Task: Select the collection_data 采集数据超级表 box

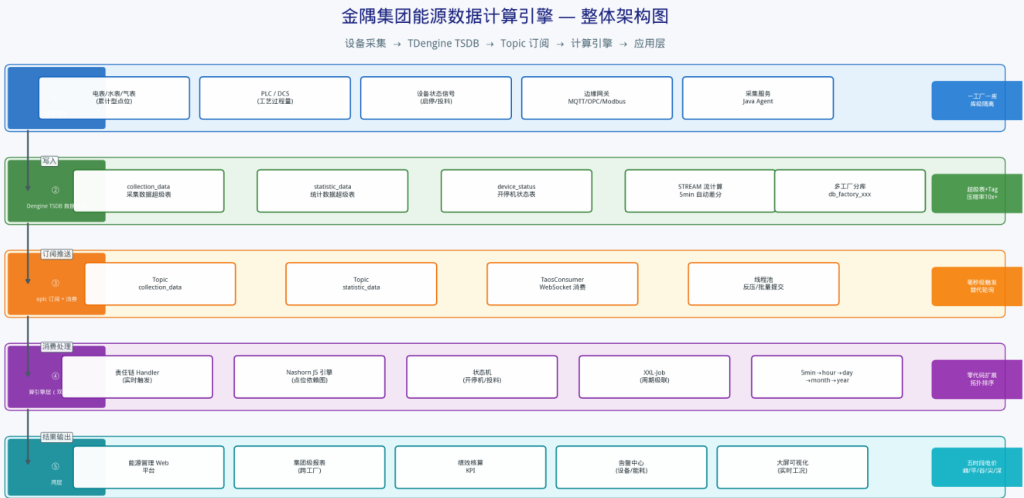Action: click(x=149, y=191)
